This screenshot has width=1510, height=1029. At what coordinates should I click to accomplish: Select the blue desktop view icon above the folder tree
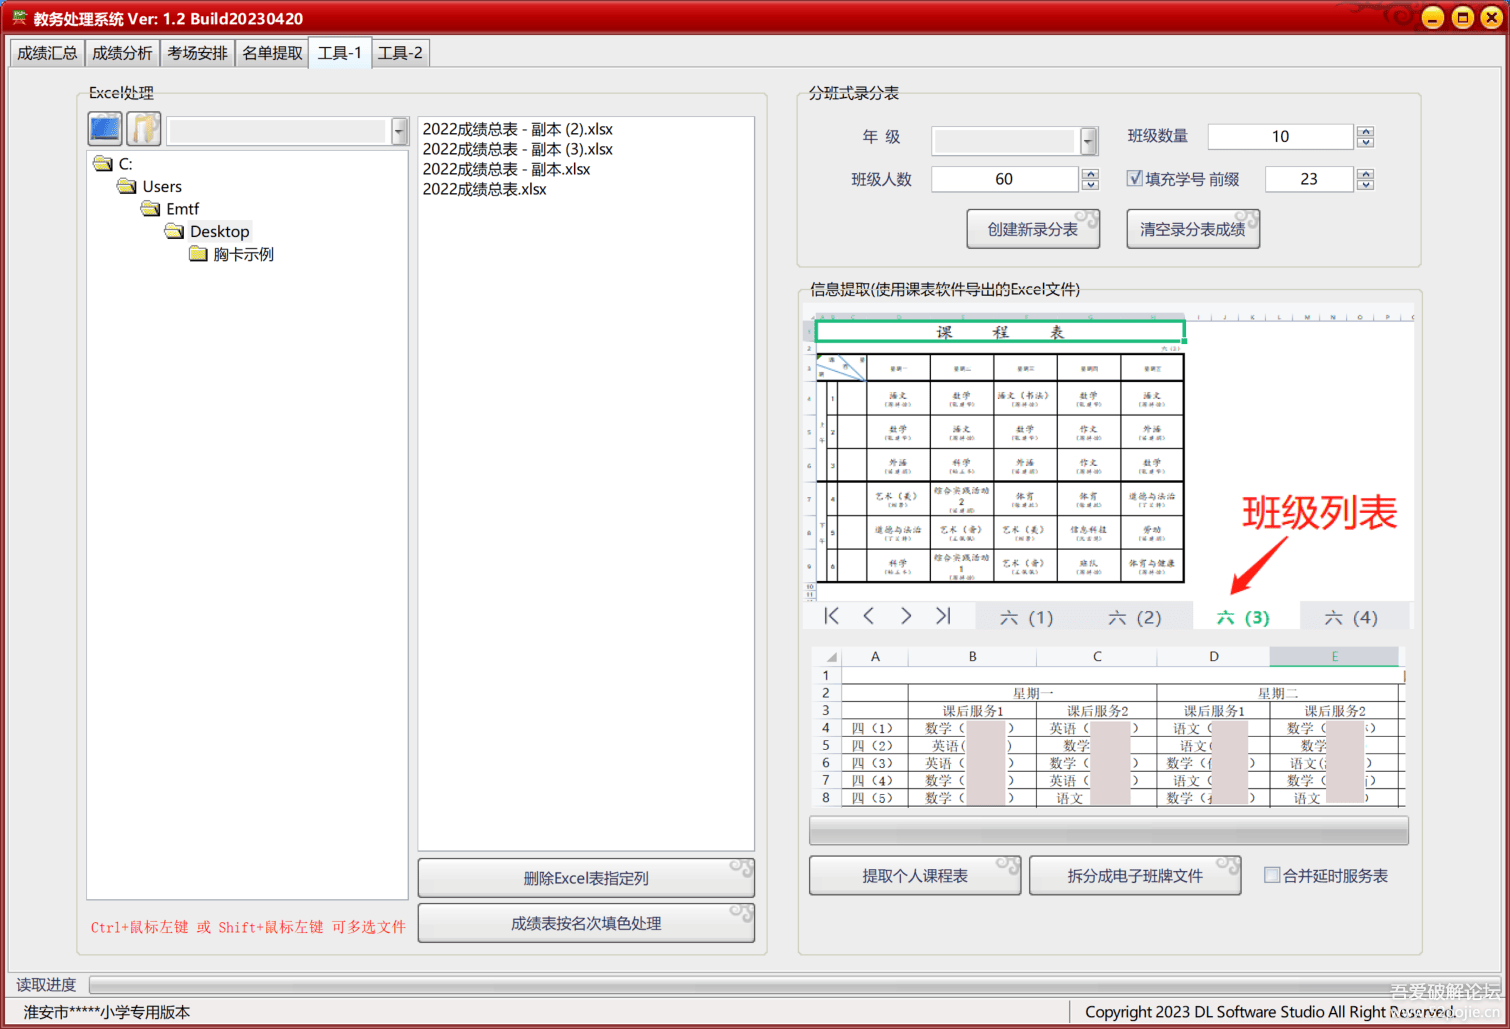click(x=104, y=128)
